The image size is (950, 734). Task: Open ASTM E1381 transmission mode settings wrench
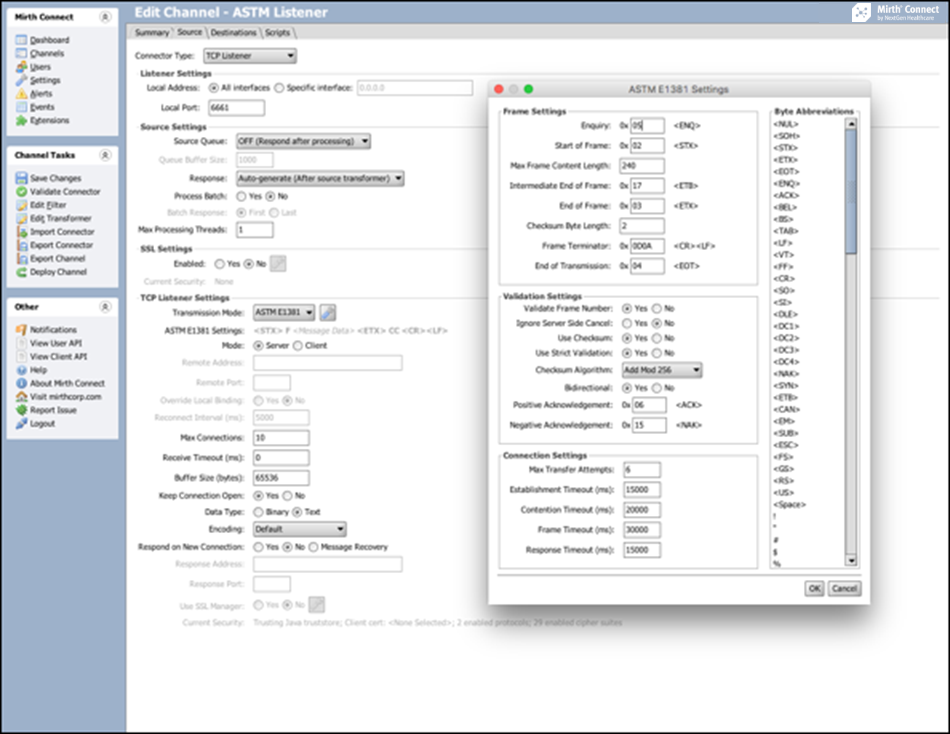point(328,313)
